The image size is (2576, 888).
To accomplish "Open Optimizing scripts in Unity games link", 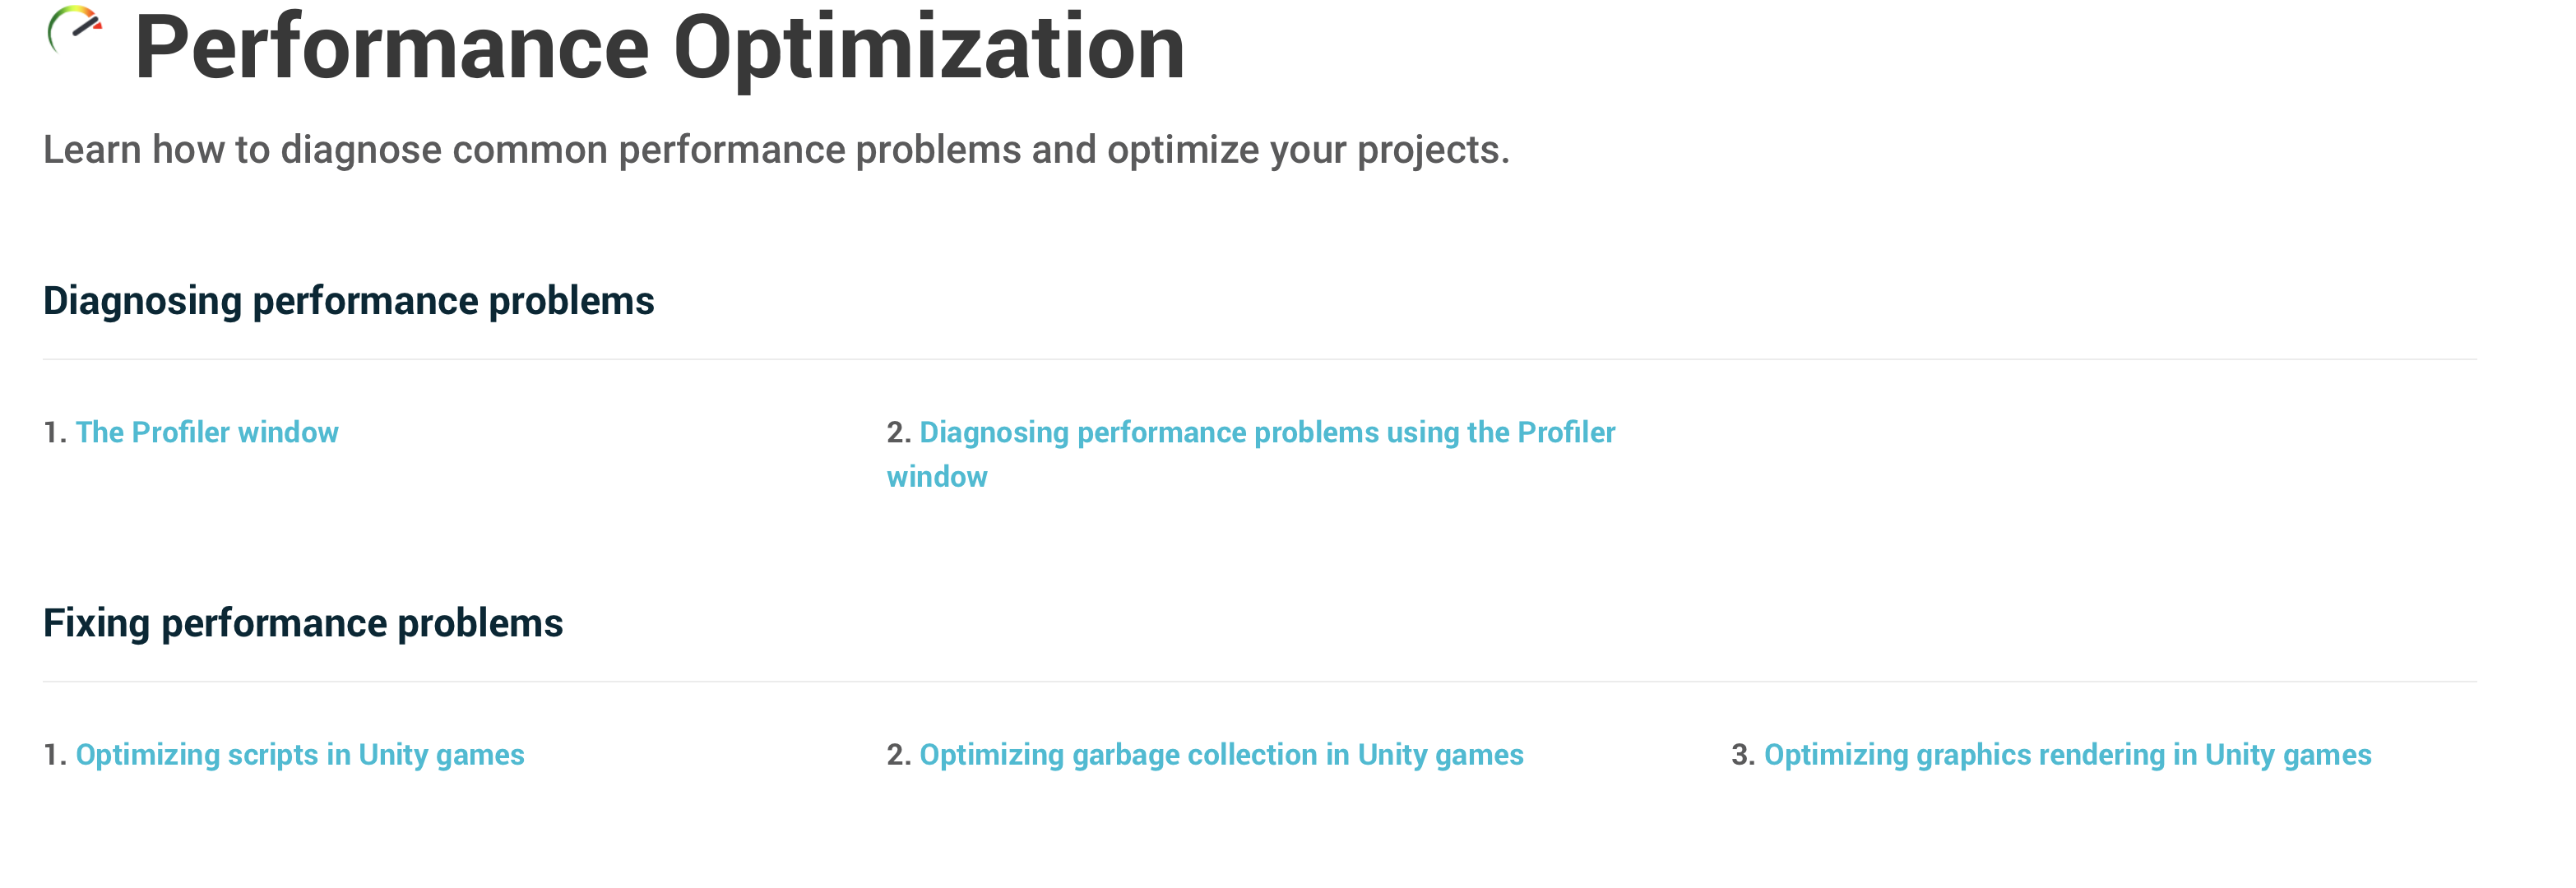I will click(x=300, y=754).
